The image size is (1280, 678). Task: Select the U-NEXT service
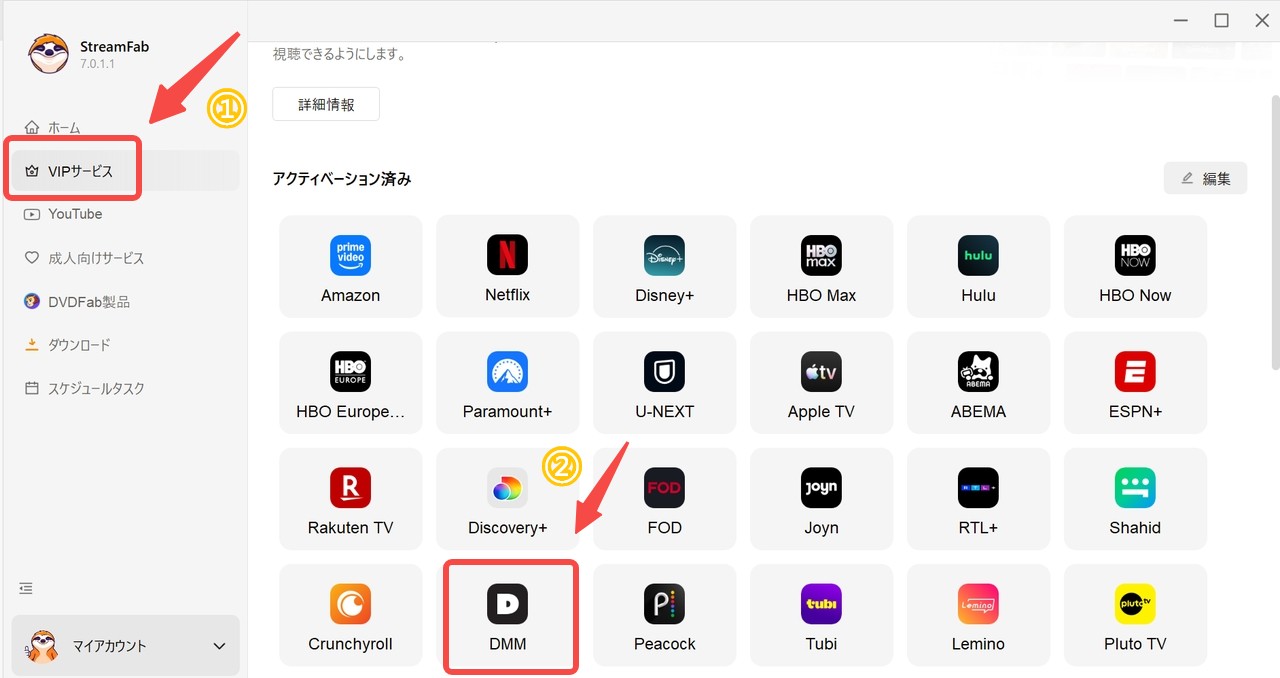664,383
